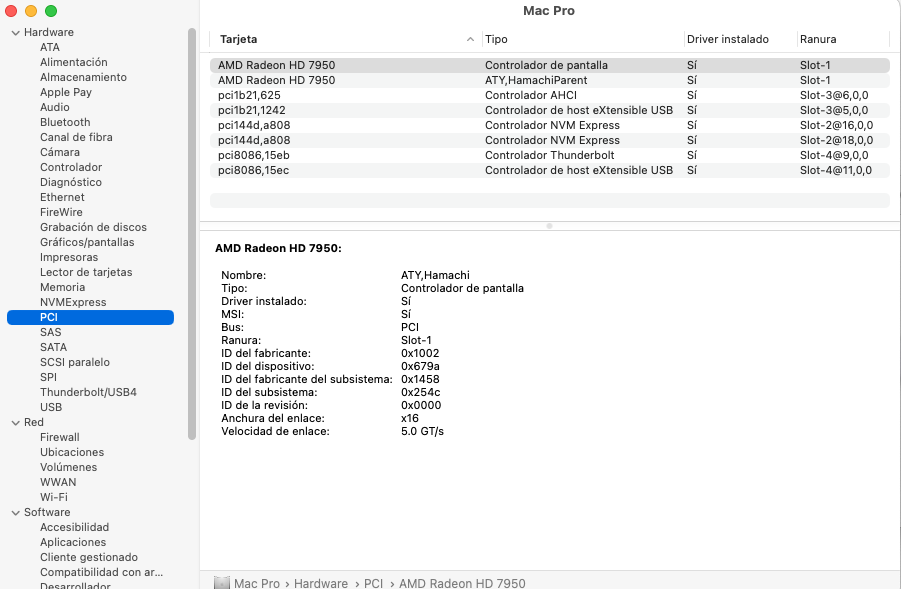Select pci144d,a808 row in Slot-2@16,0,0
The width and height of the screenshot is (901, 589).
(x=549, y=125)
